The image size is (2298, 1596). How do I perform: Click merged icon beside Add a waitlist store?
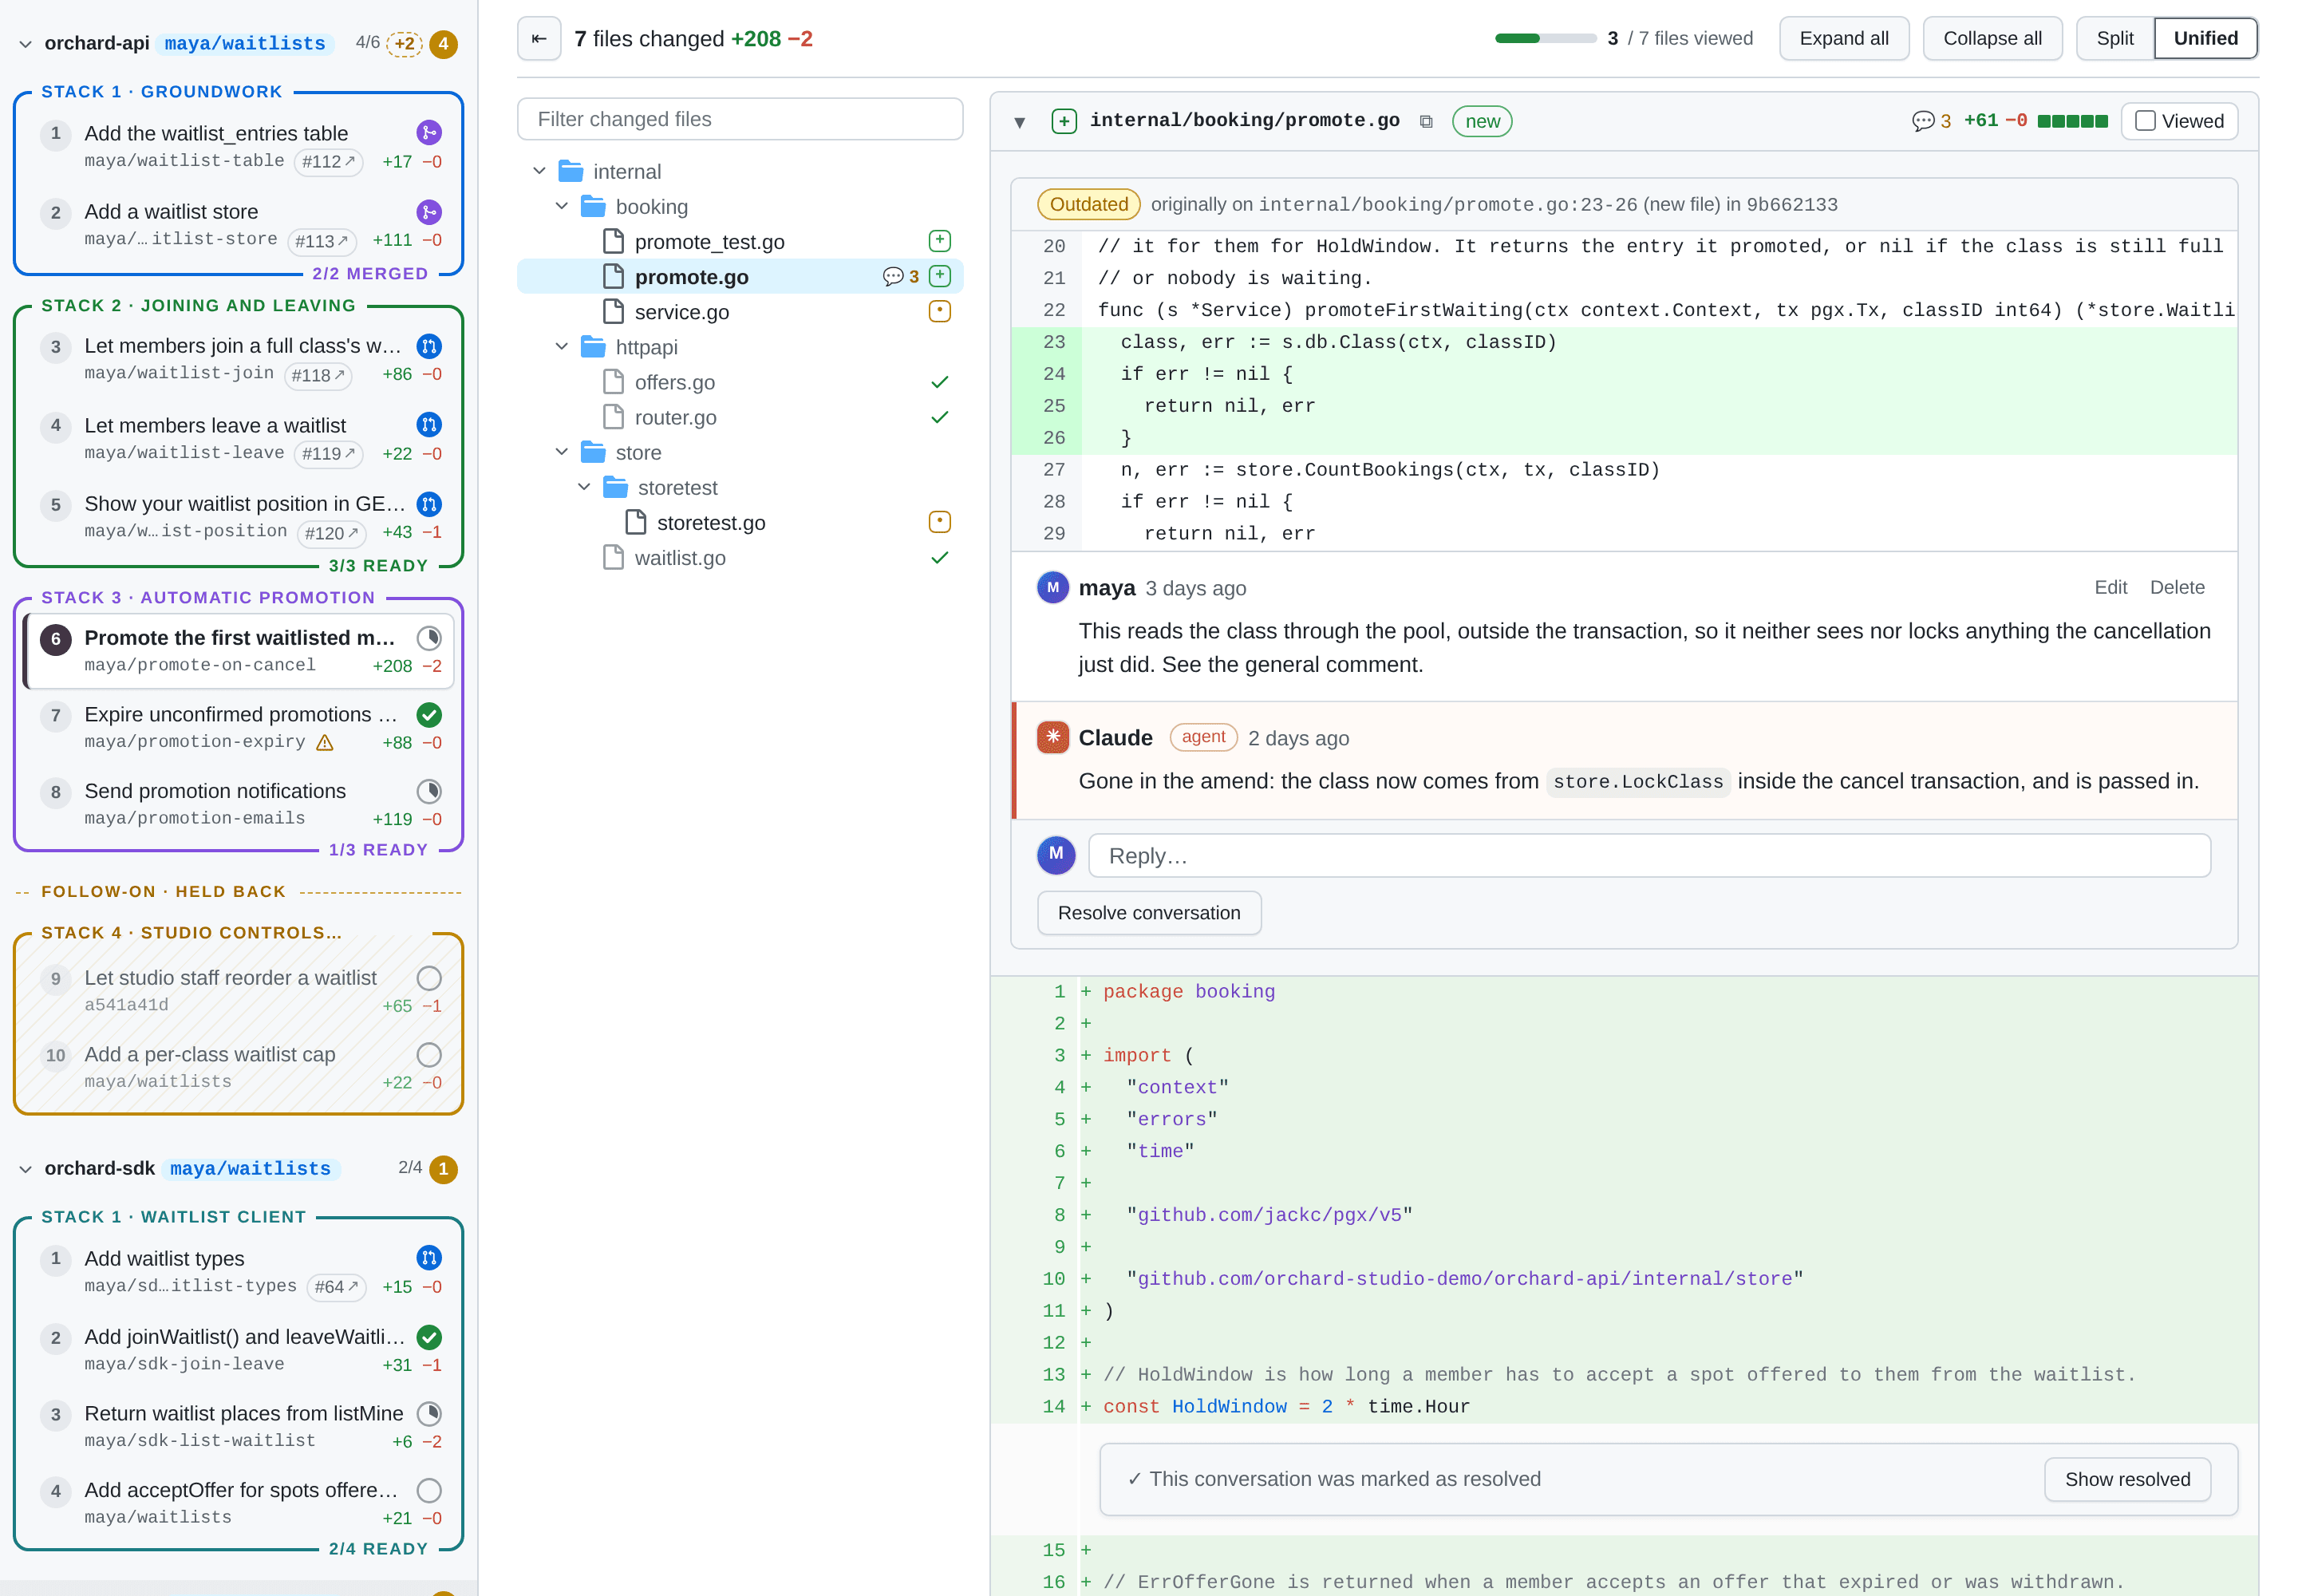click(x=429, y=212)
